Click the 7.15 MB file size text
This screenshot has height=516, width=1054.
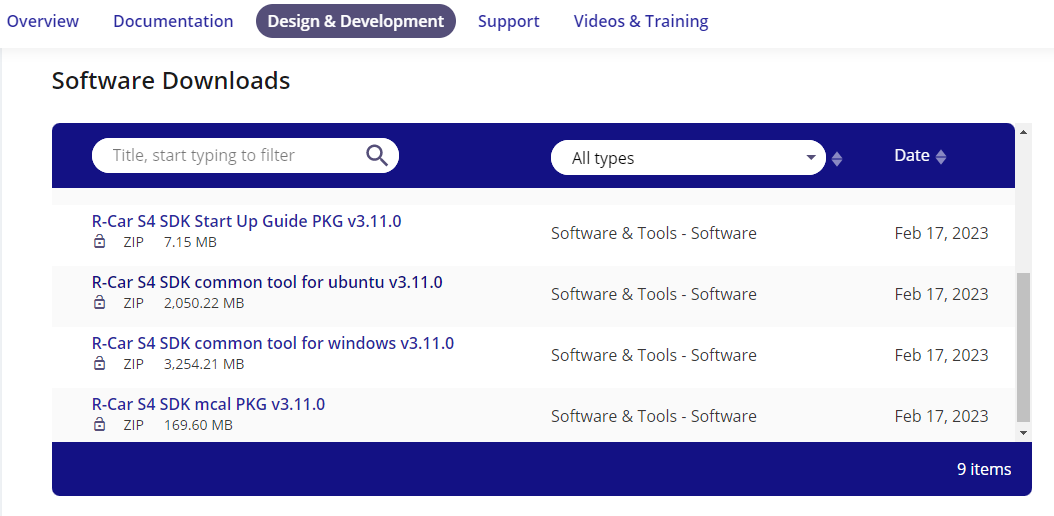190,242
